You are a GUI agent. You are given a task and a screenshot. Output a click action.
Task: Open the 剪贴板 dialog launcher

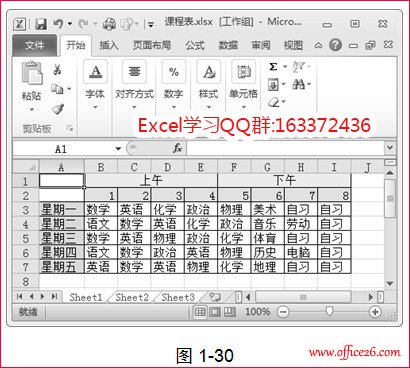70,128
